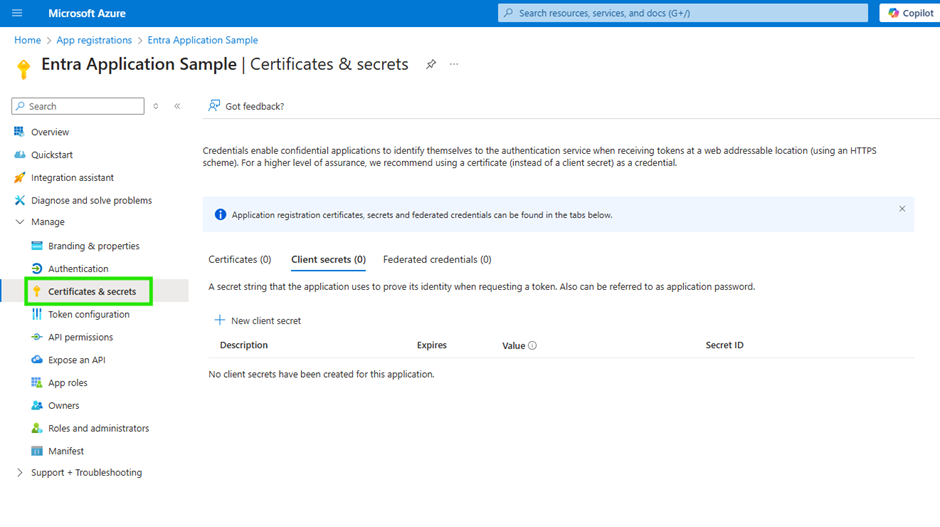Screen dimensions: 940x527
Task: Select Certificates & secrets in sidebar
Action: click(92, 291)
